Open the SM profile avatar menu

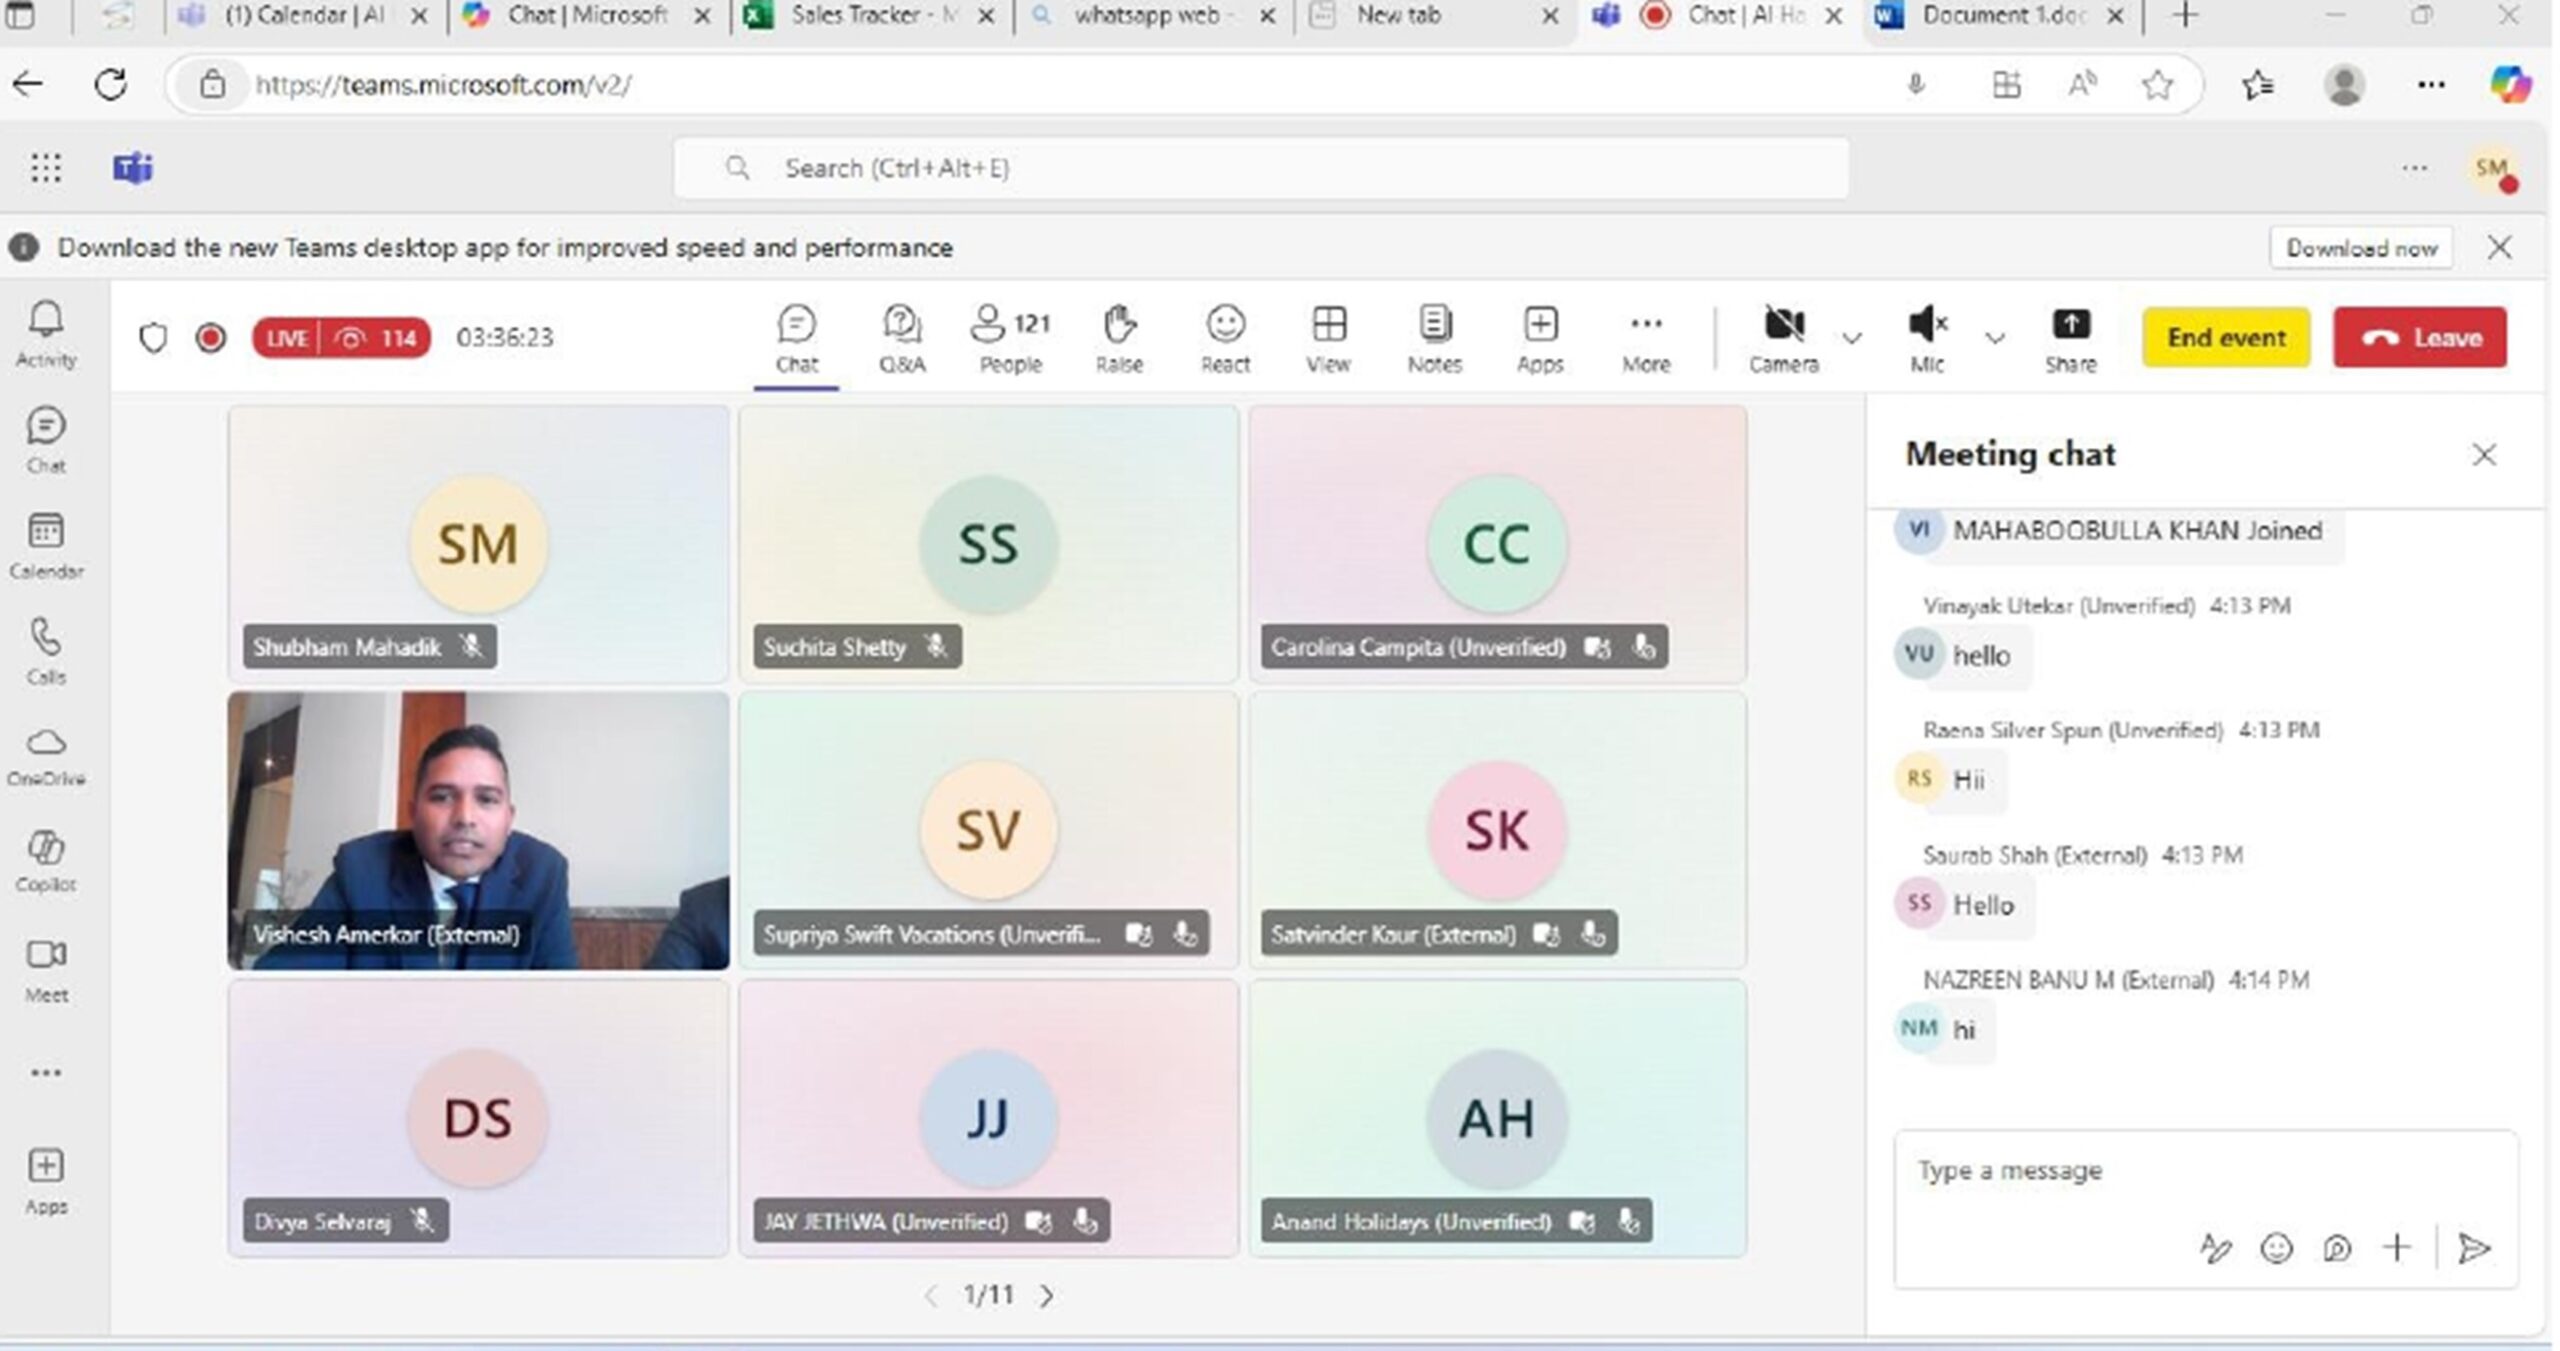[2491, 168]
